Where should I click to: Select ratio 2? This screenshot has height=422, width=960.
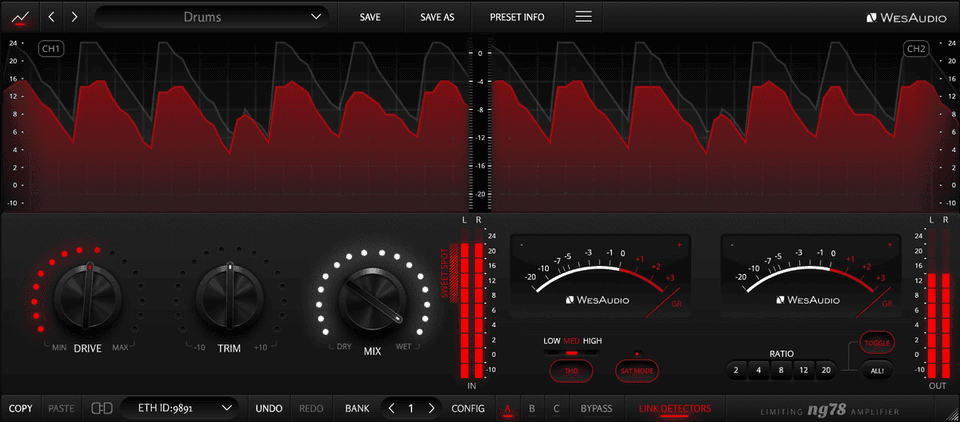tap(736, 370)
